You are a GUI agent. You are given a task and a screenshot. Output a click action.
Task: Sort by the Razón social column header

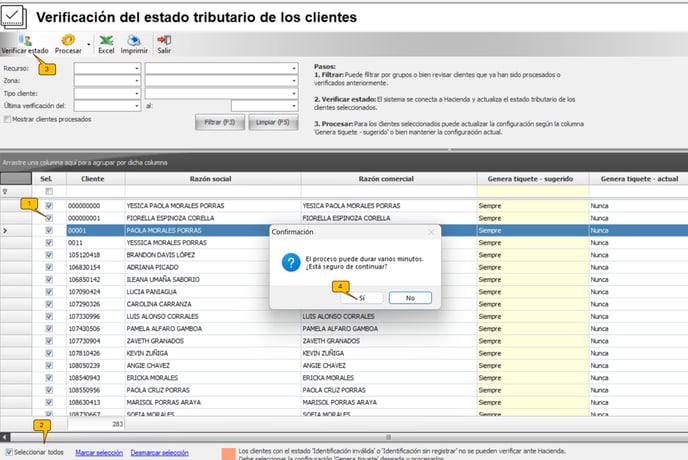pos(213,179)
